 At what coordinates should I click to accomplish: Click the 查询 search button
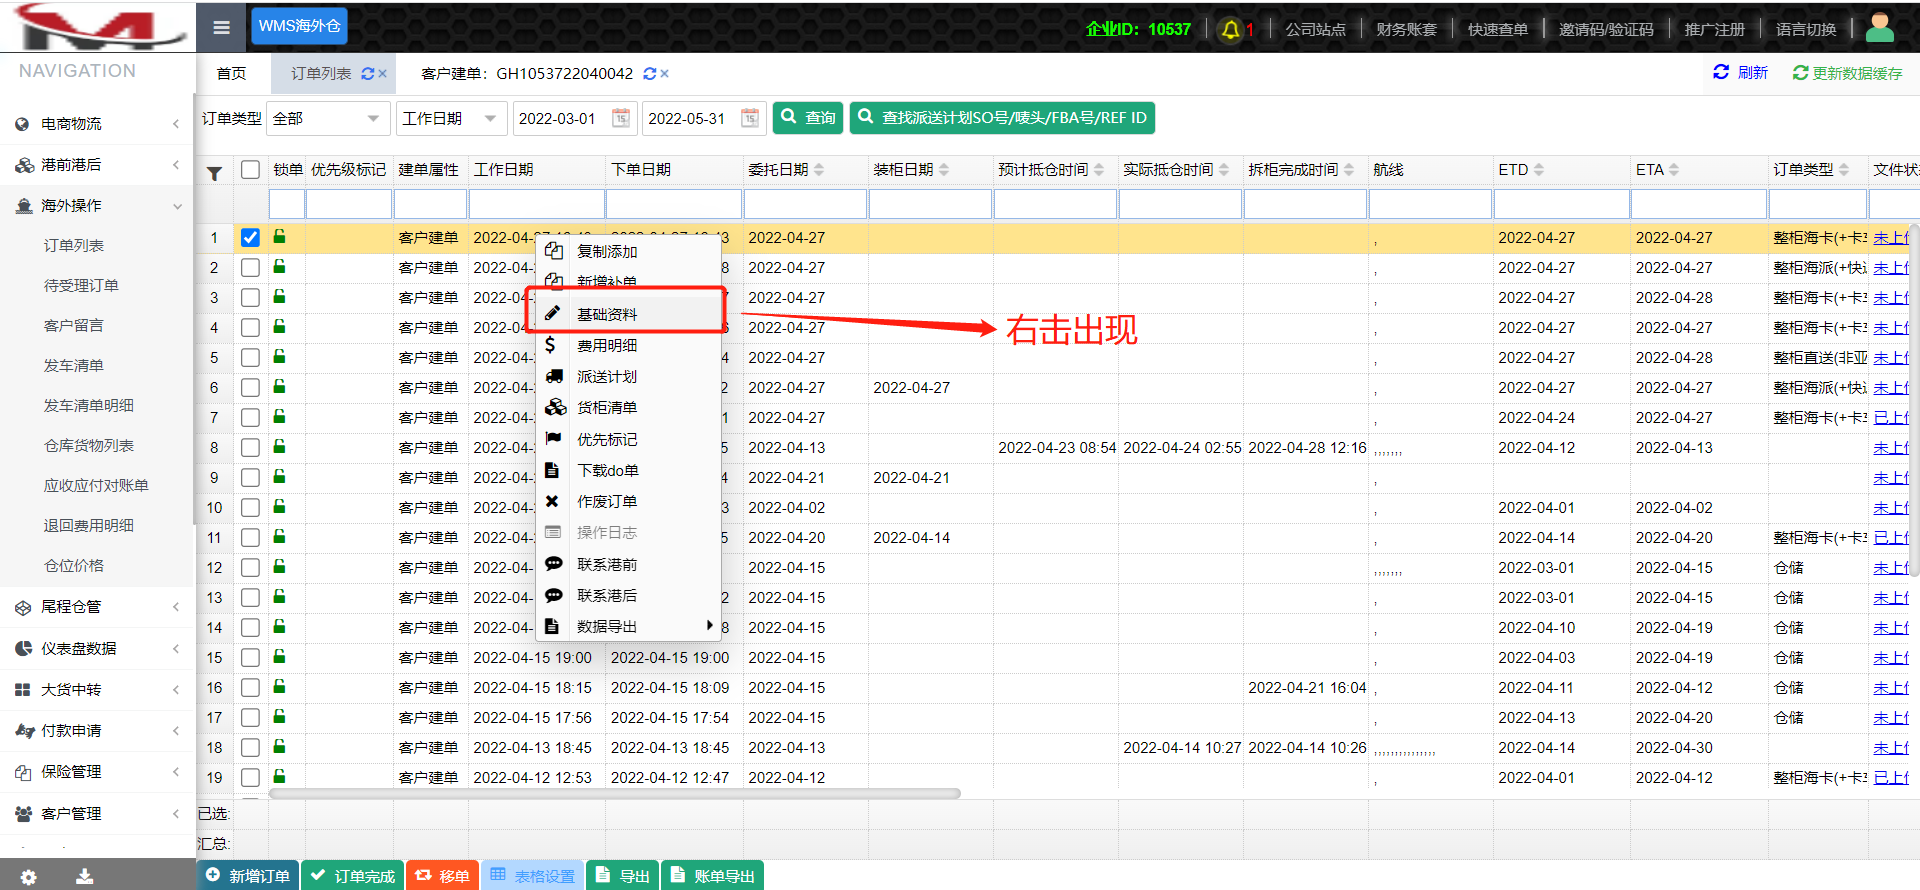pos(808,118)
